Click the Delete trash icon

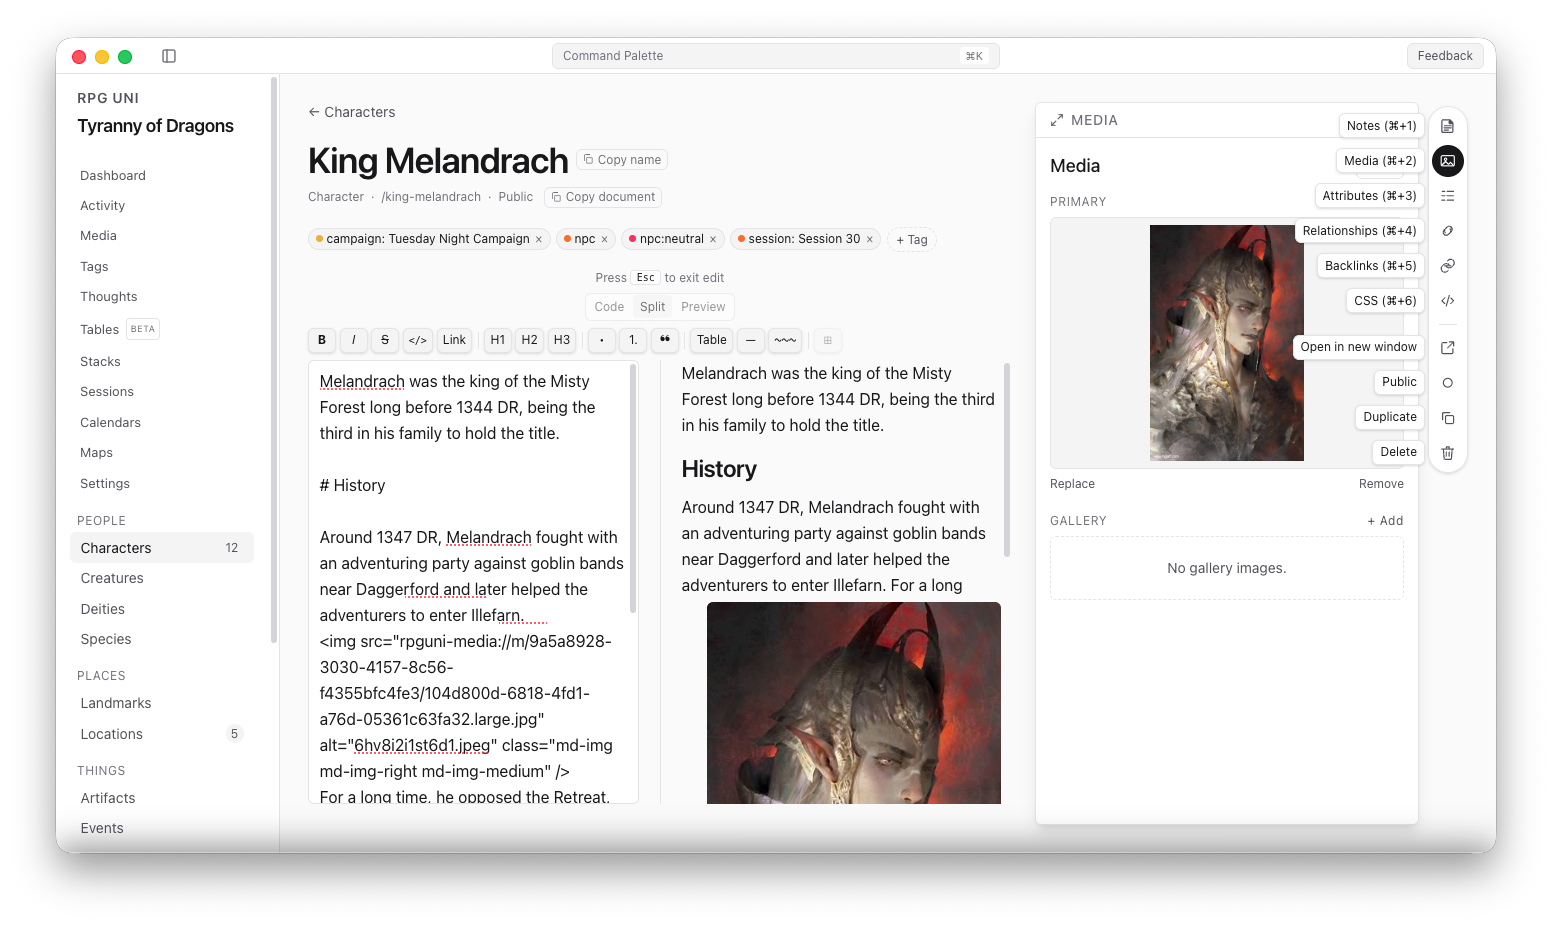click(1447, 453)
